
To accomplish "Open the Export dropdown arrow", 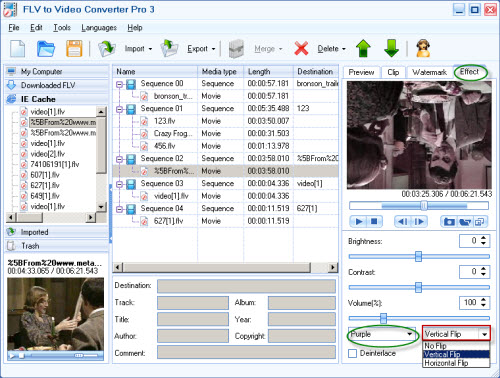I will coord(213,49).
